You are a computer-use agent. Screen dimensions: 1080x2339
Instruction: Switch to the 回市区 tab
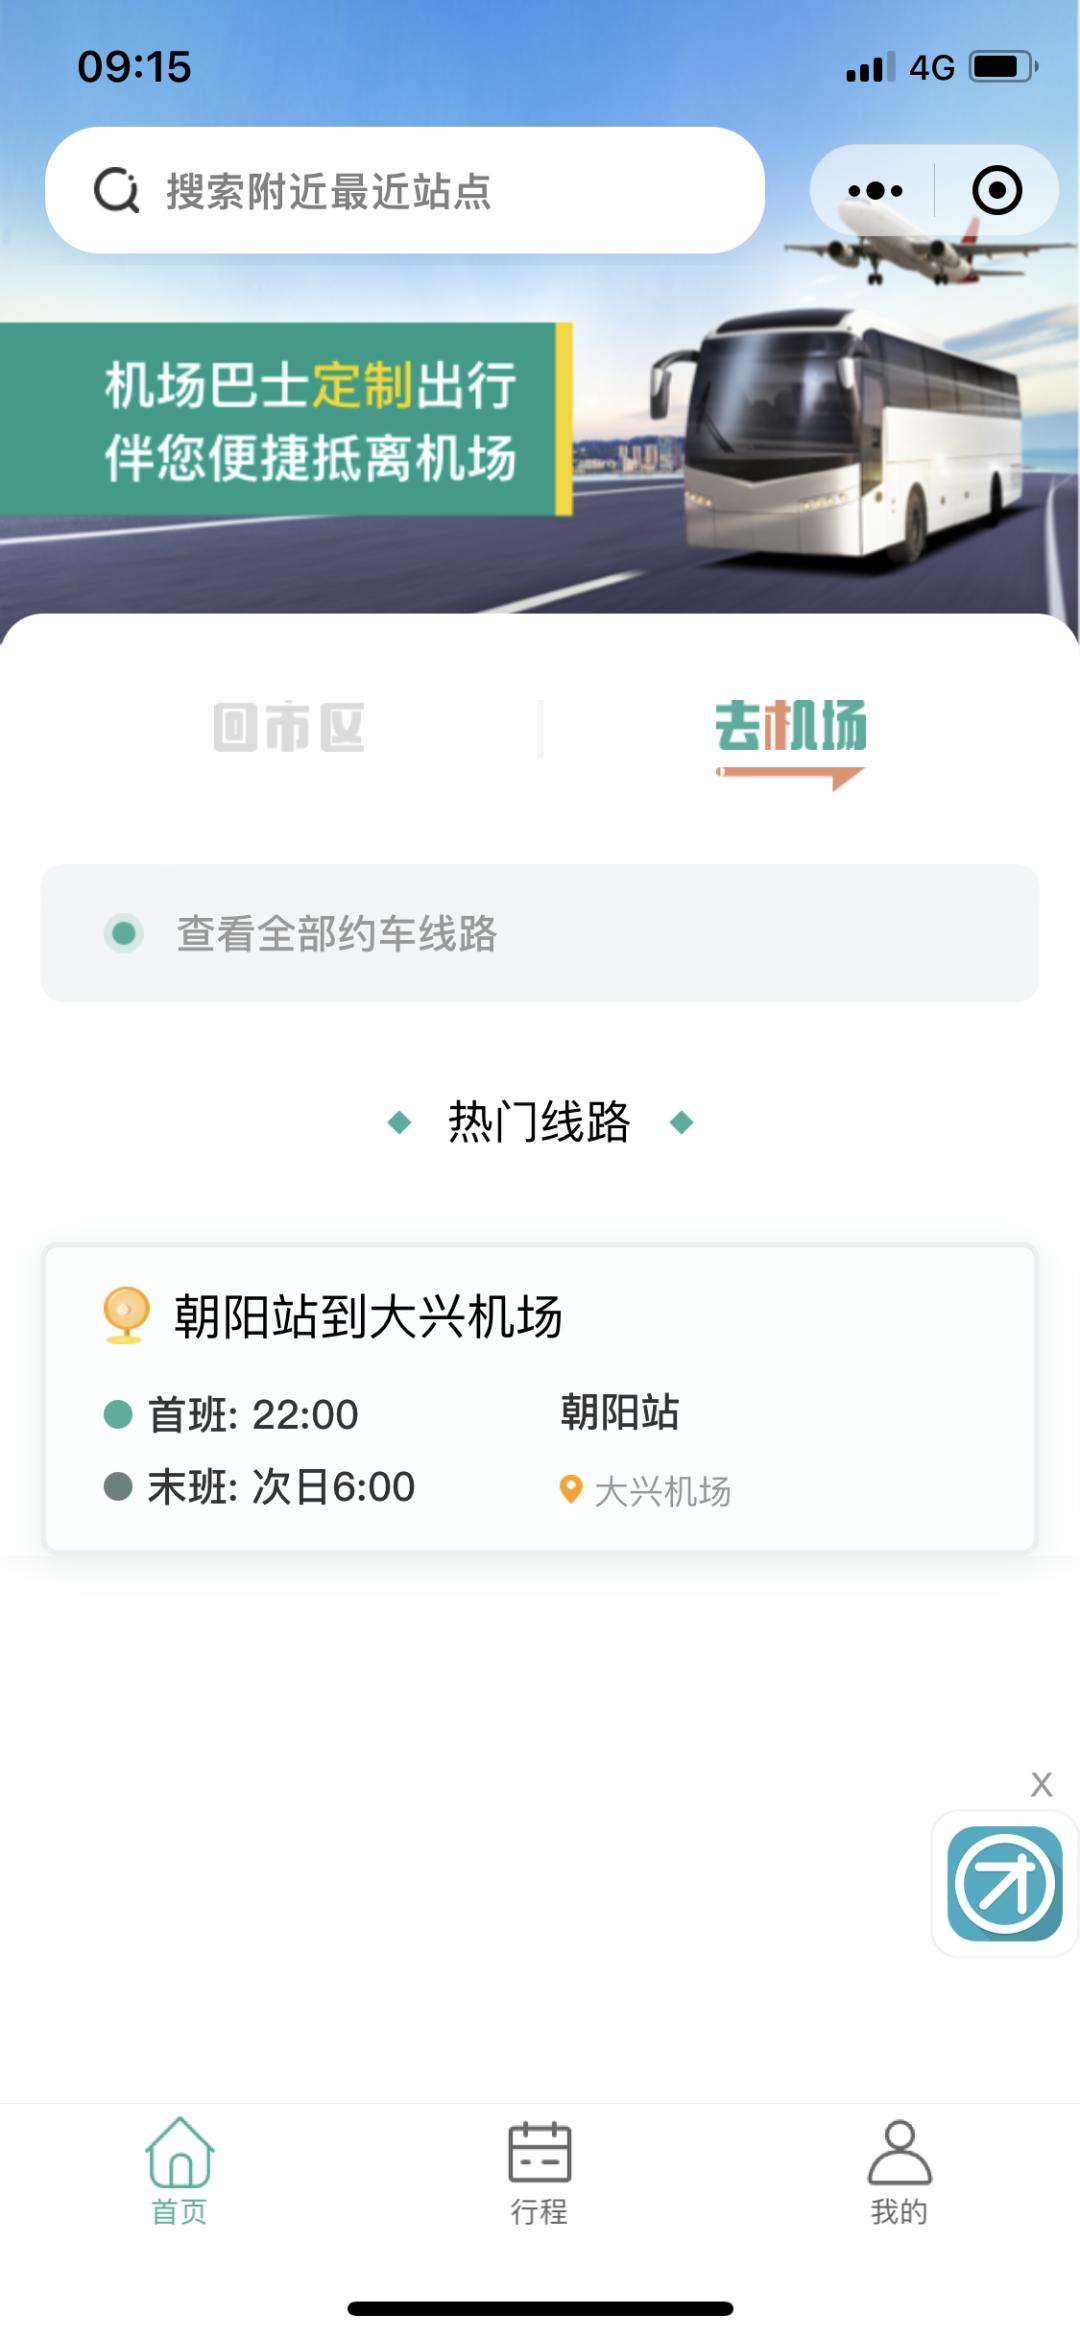[289, 727]
